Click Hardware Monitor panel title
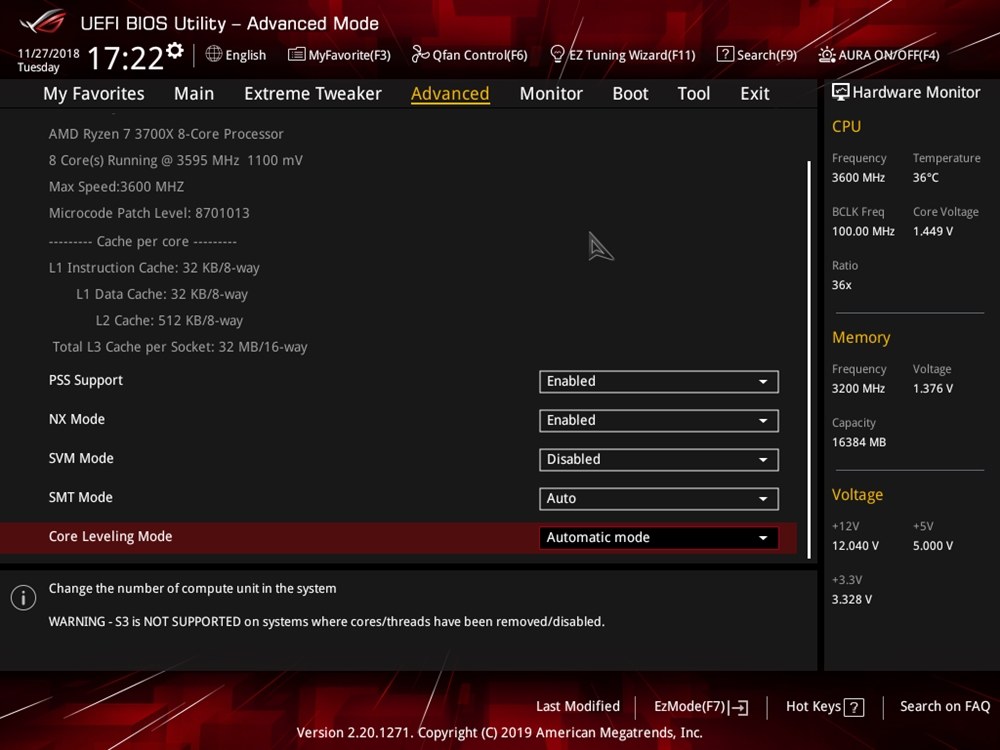The width and height of the screenshot is (1000, 750). click(x=916, y=92)
